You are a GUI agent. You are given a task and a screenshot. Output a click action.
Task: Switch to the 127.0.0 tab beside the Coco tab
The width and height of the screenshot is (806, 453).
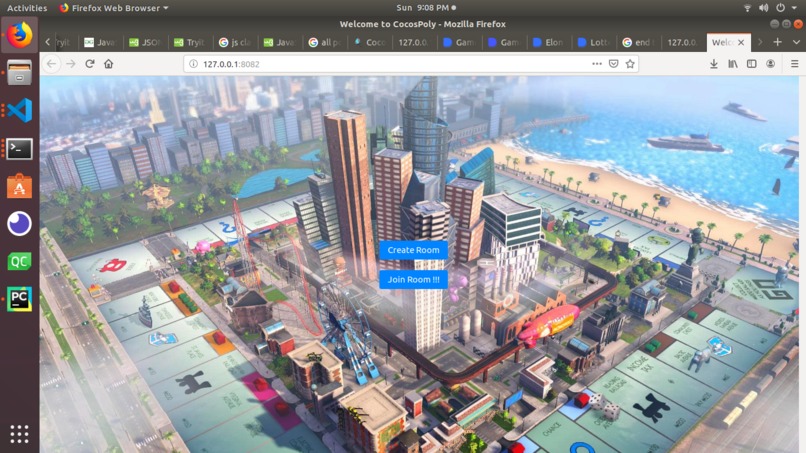coord(414,42)
